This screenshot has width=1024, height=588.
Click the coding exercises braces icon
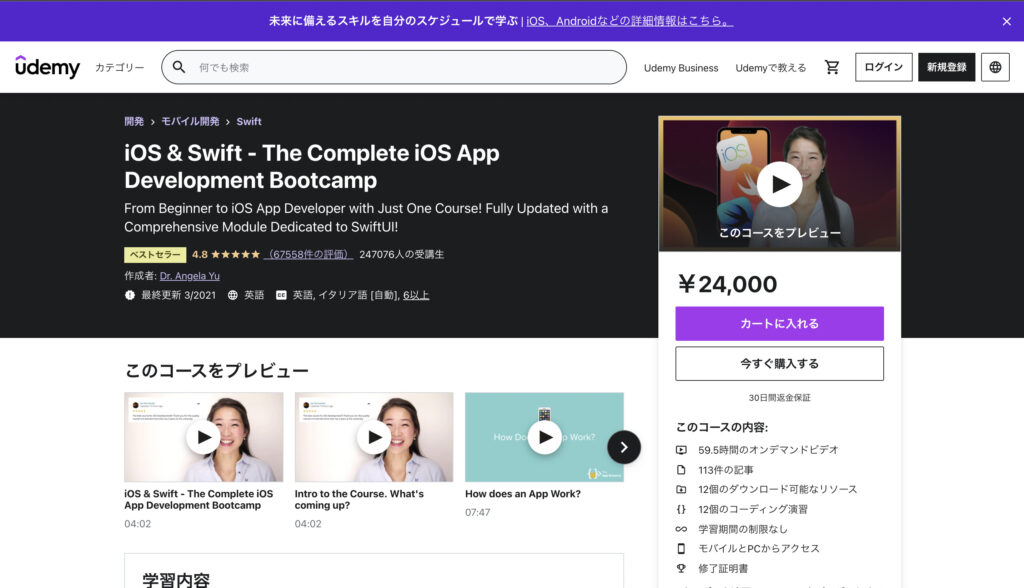click(681, 509)
